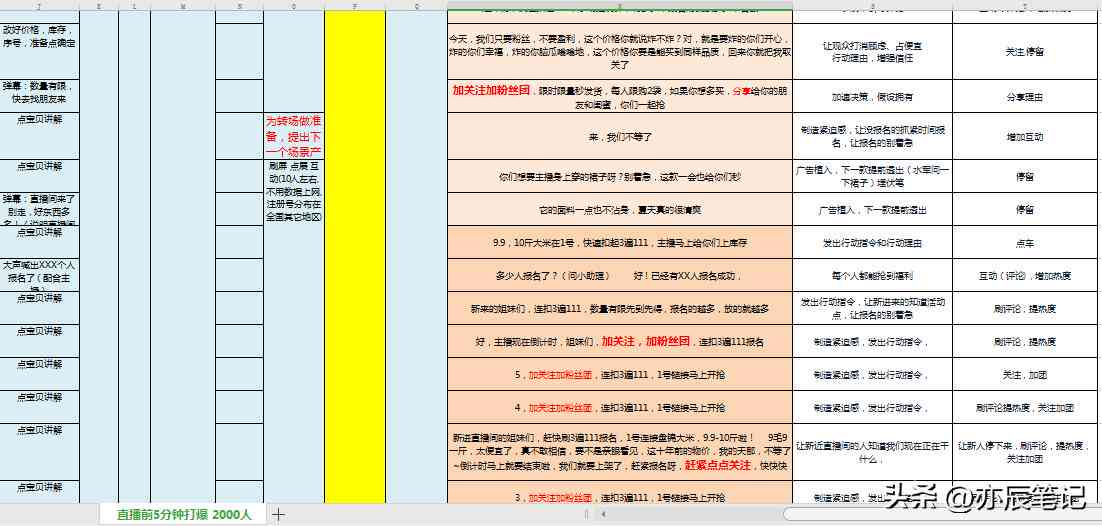Select the cell mentioning 水军问一下裙子
The width and height of the screenshot is (1102, 526).
pyautogui.click(x=873, y=177)
